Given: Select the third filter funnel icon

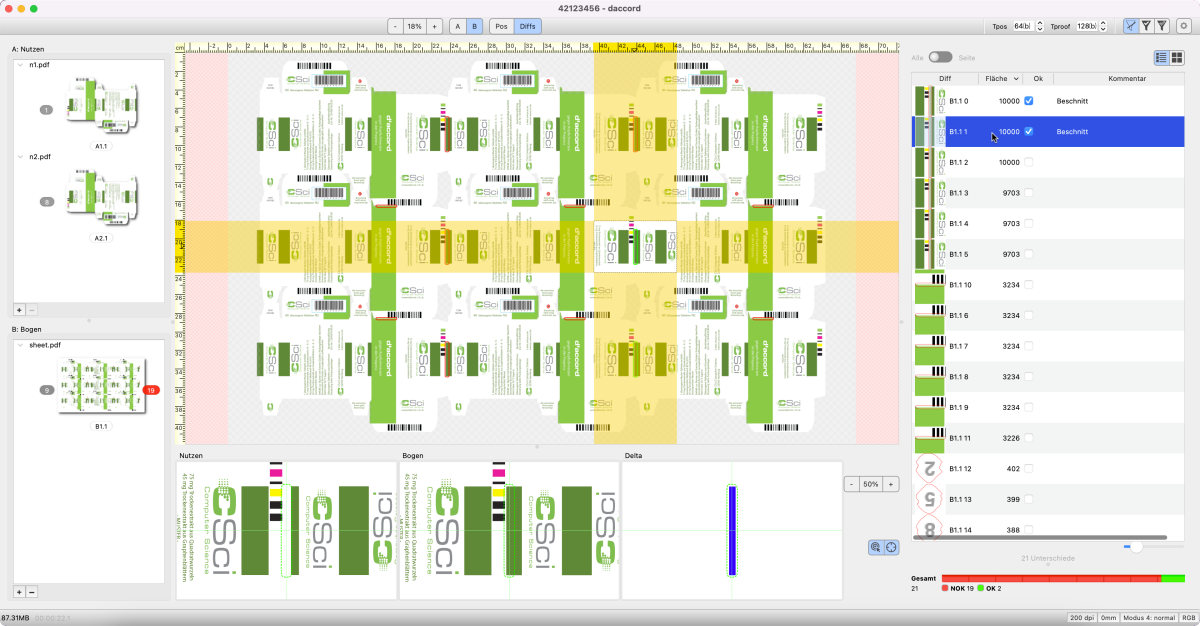Looking at the screenshot, I should (1162, 26).
